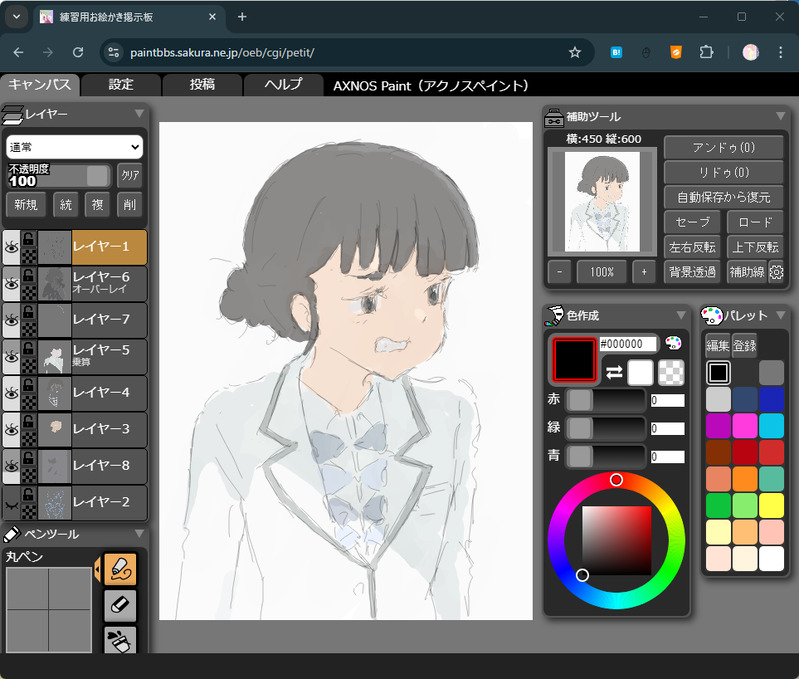Show the hidden レイヤー2 layer
Image resolution: width=799 pixels, height=679 pixels.
click(11, 503)
